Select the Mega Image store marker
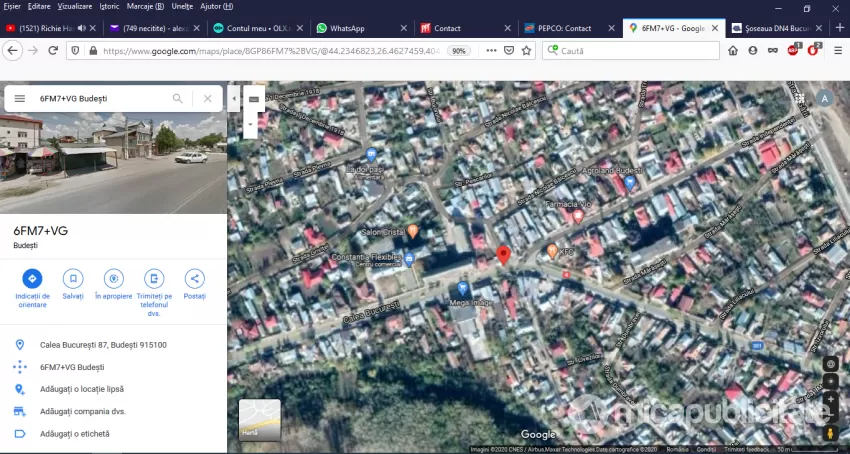 coord(462,287)
